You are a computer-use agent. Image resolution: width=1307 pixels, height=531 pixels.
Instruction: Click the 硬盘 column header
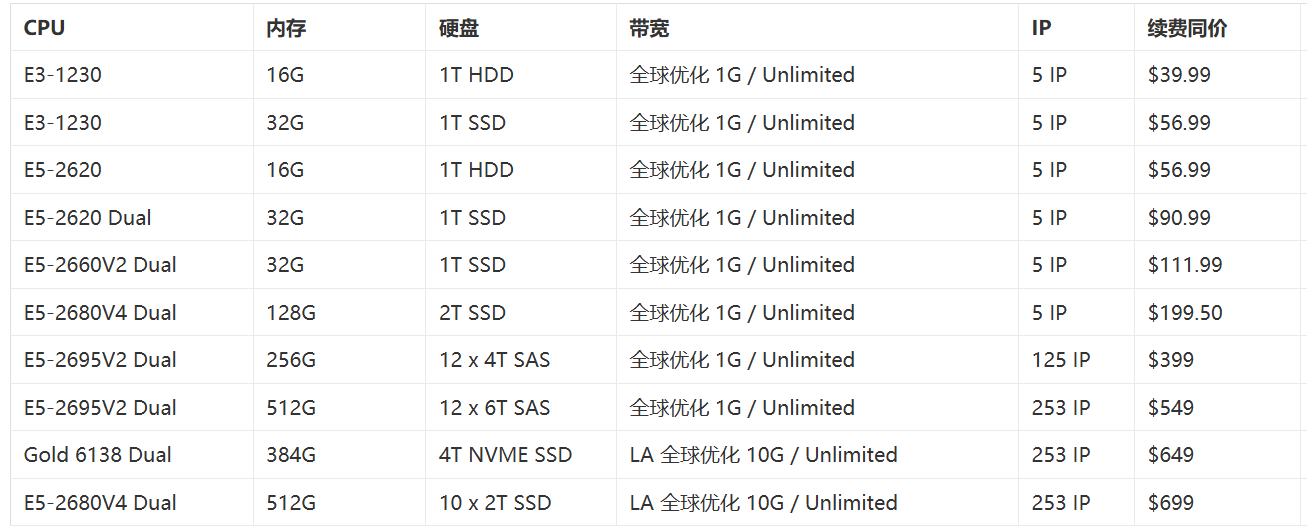tap(521, 28)
